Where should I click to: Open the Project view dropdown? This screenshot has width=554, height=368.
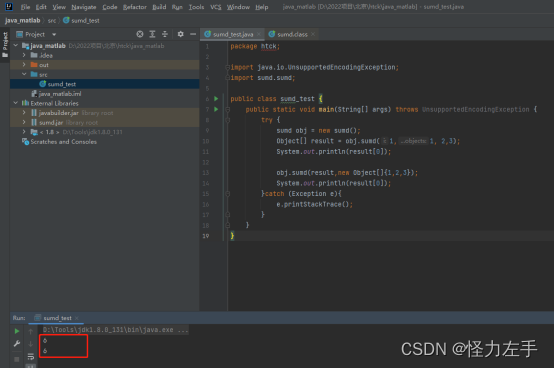[x=54, y=34]
